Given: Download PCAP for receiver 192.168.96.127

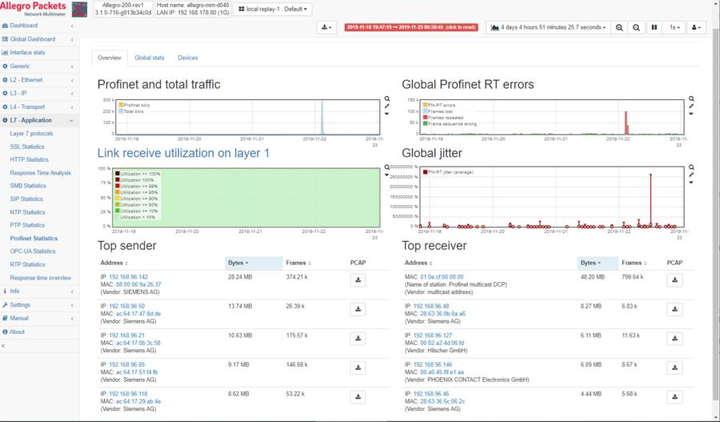Looking at the screenshot, I should pos(675,338).
